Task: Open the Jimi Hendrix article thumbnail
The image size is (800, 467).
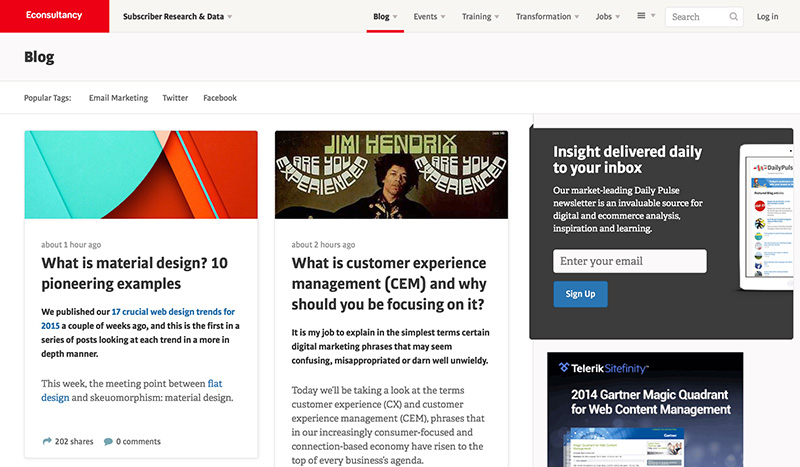Action: (391, 175)
